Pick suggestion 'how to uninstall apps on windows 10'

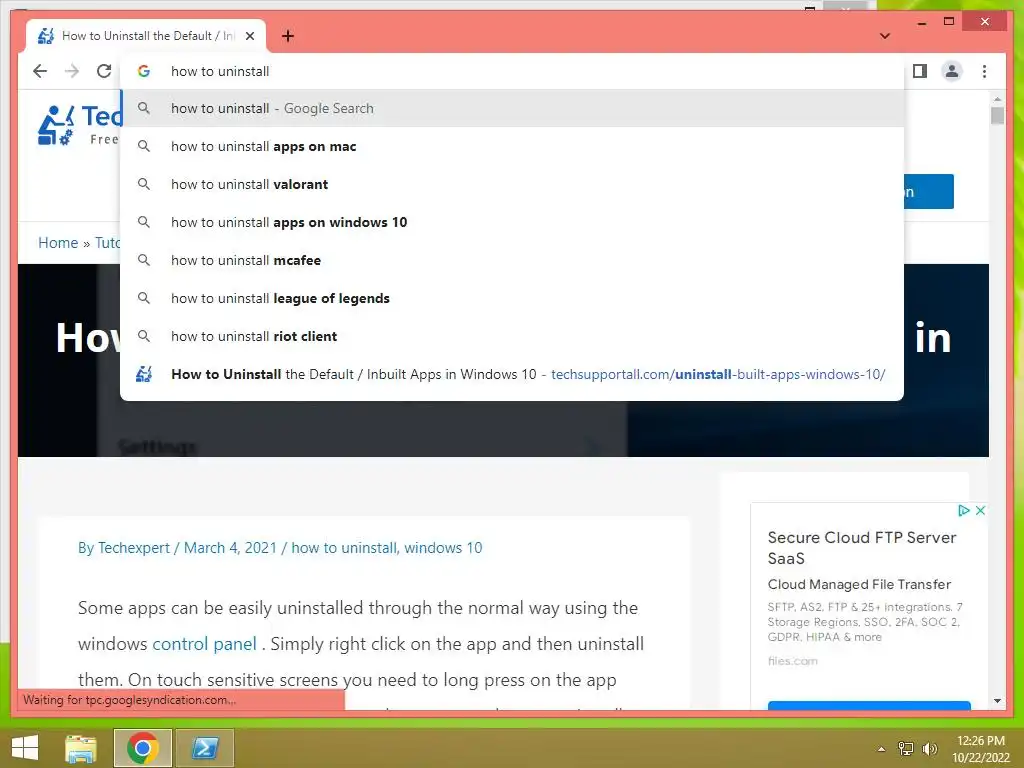[512, 222]
